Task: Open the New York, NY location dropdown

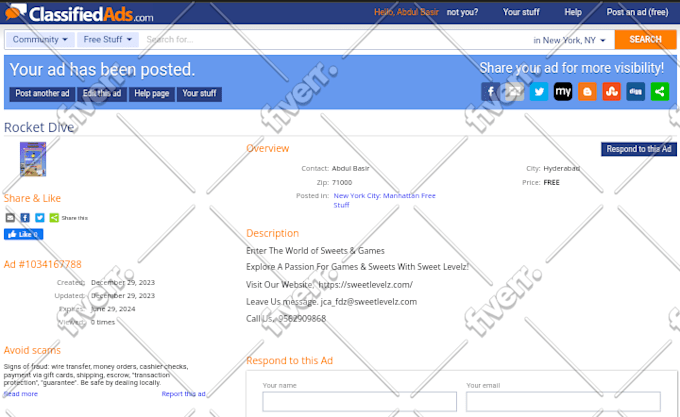Action: pyautogui.click(x=569, y=40)
